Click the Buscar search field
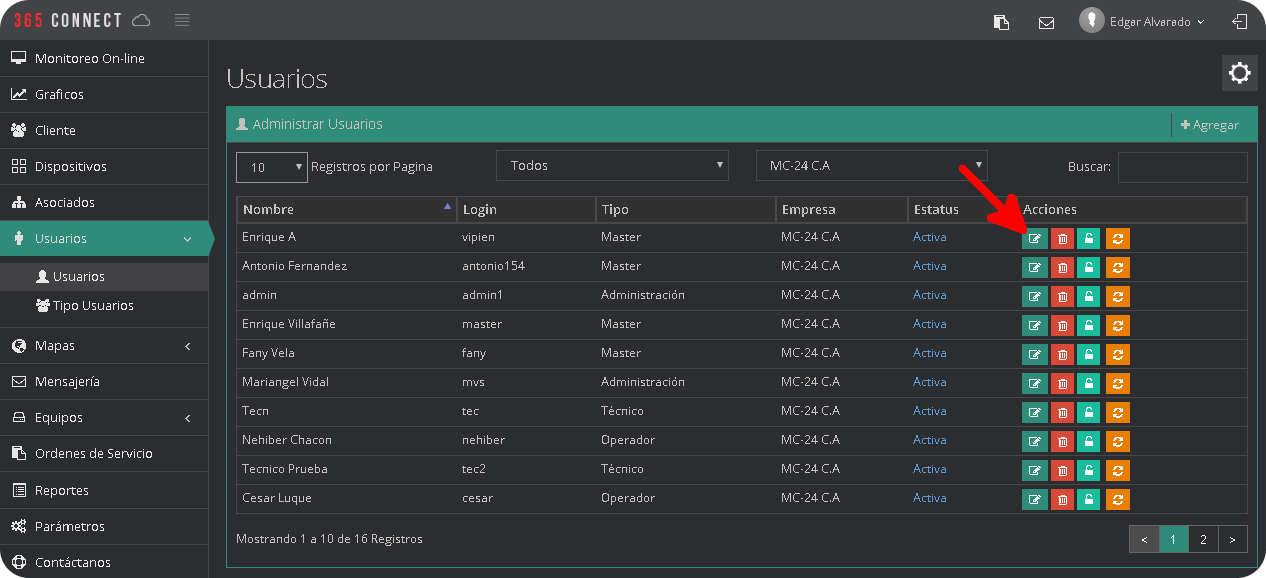1266x578 pixels. point(1182,167)
